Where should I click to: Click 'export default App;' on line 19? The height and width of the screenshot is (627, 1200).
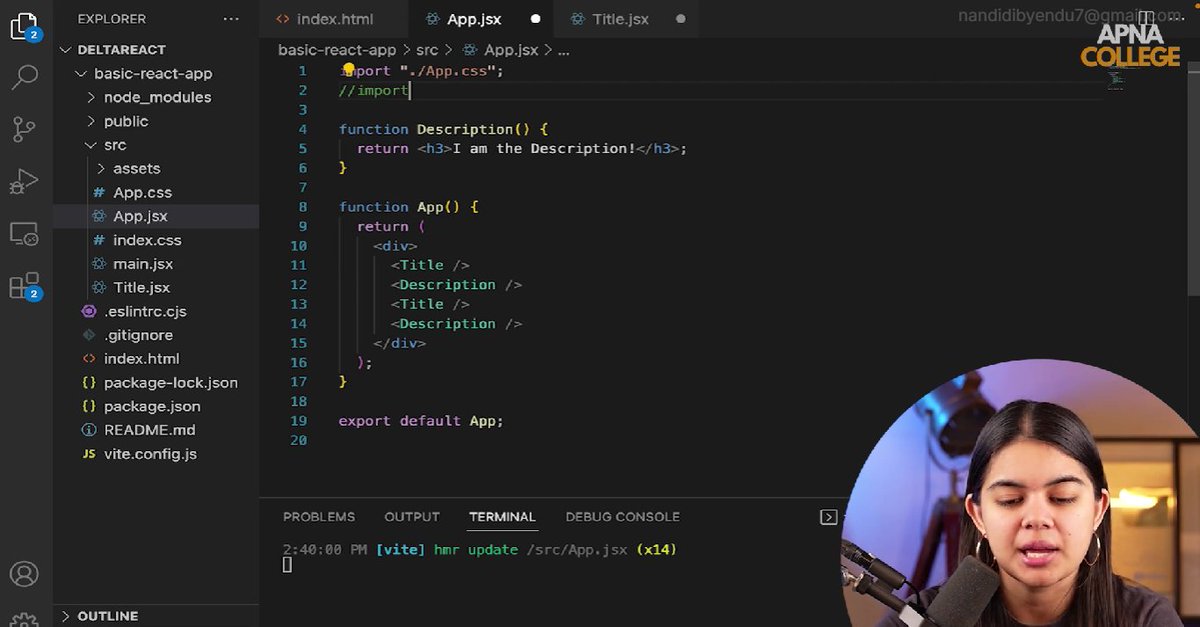tap(421, 421)
